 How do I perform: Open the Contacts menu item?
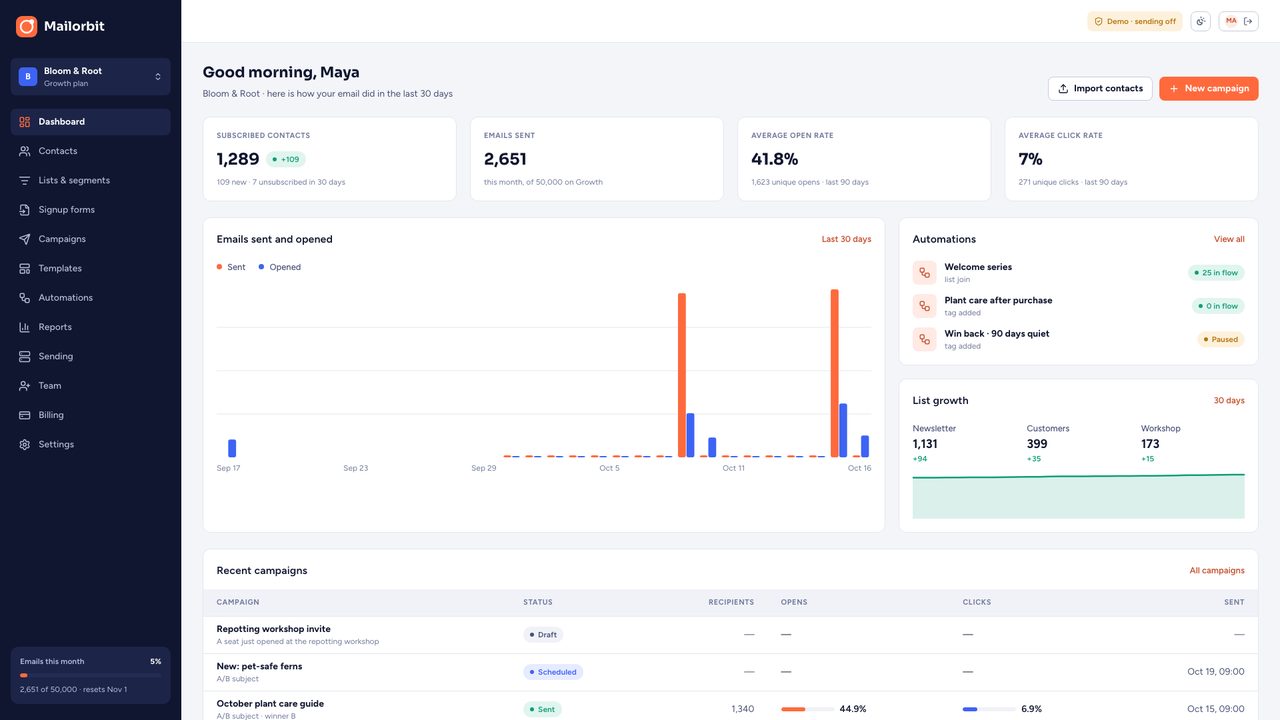90,151
